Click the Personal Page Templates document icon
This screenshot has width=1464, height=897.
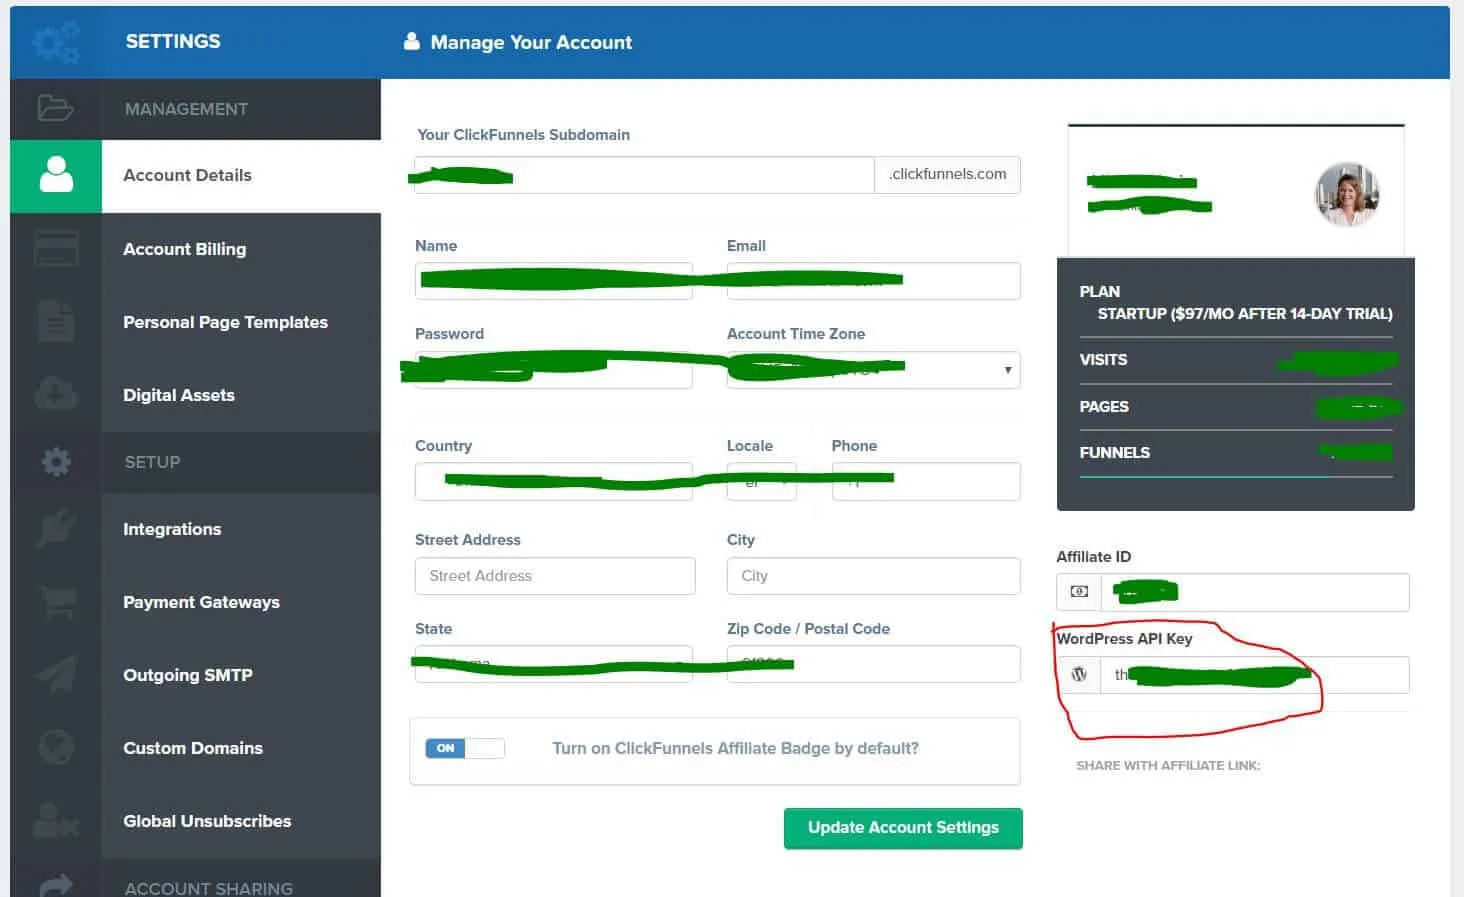coord(56,322)
